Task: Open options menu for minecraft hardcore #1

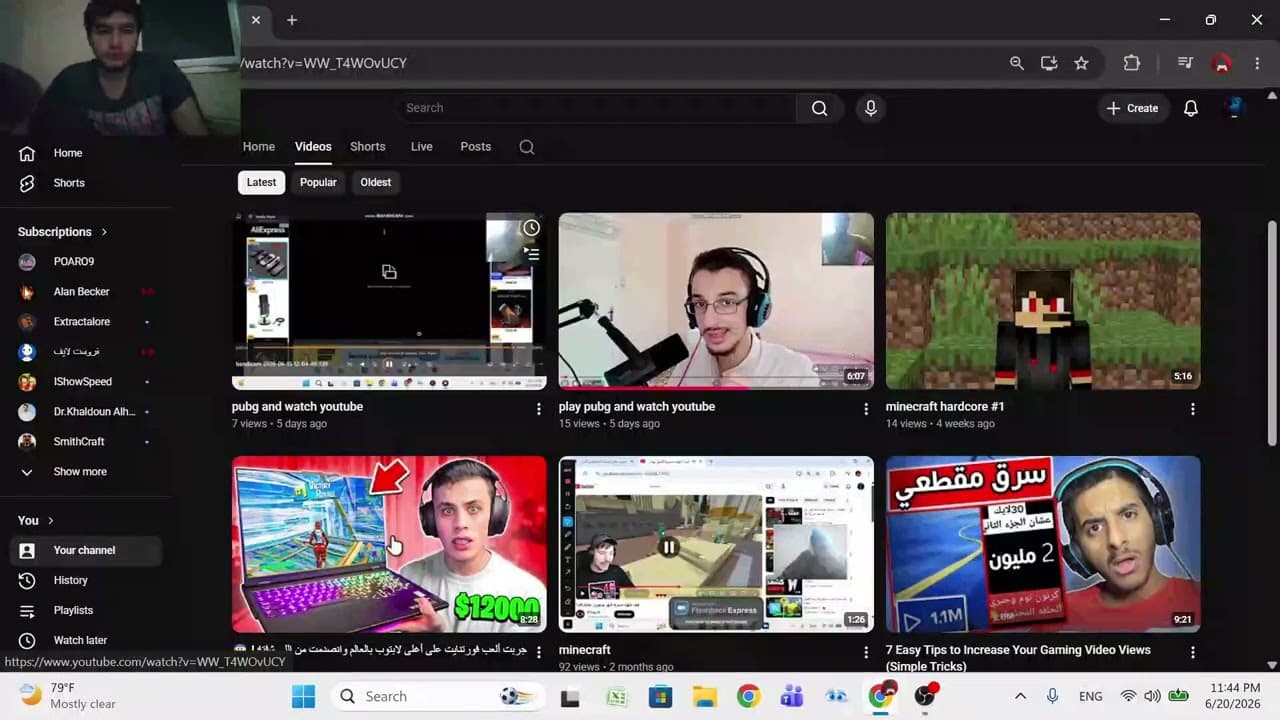Action: [1192, 409]
